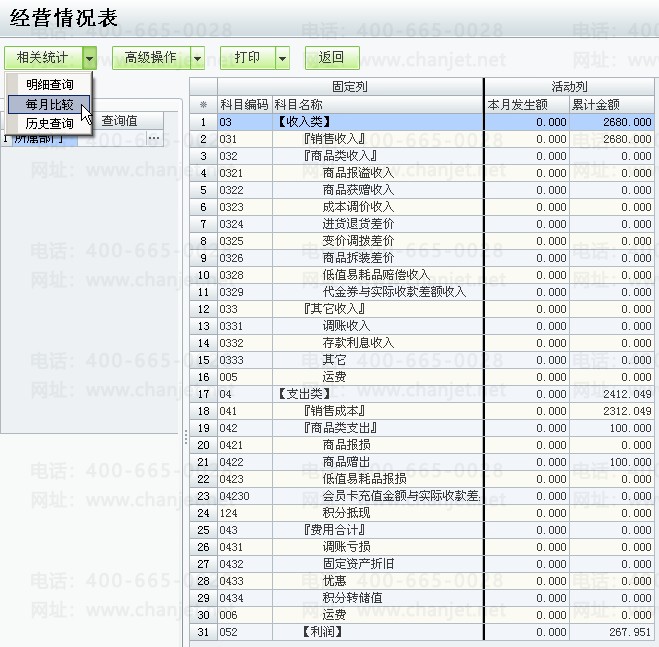The image size is (659, 647).
Task: Select the 【收入类】 row
Action: [x=377, y=122]
